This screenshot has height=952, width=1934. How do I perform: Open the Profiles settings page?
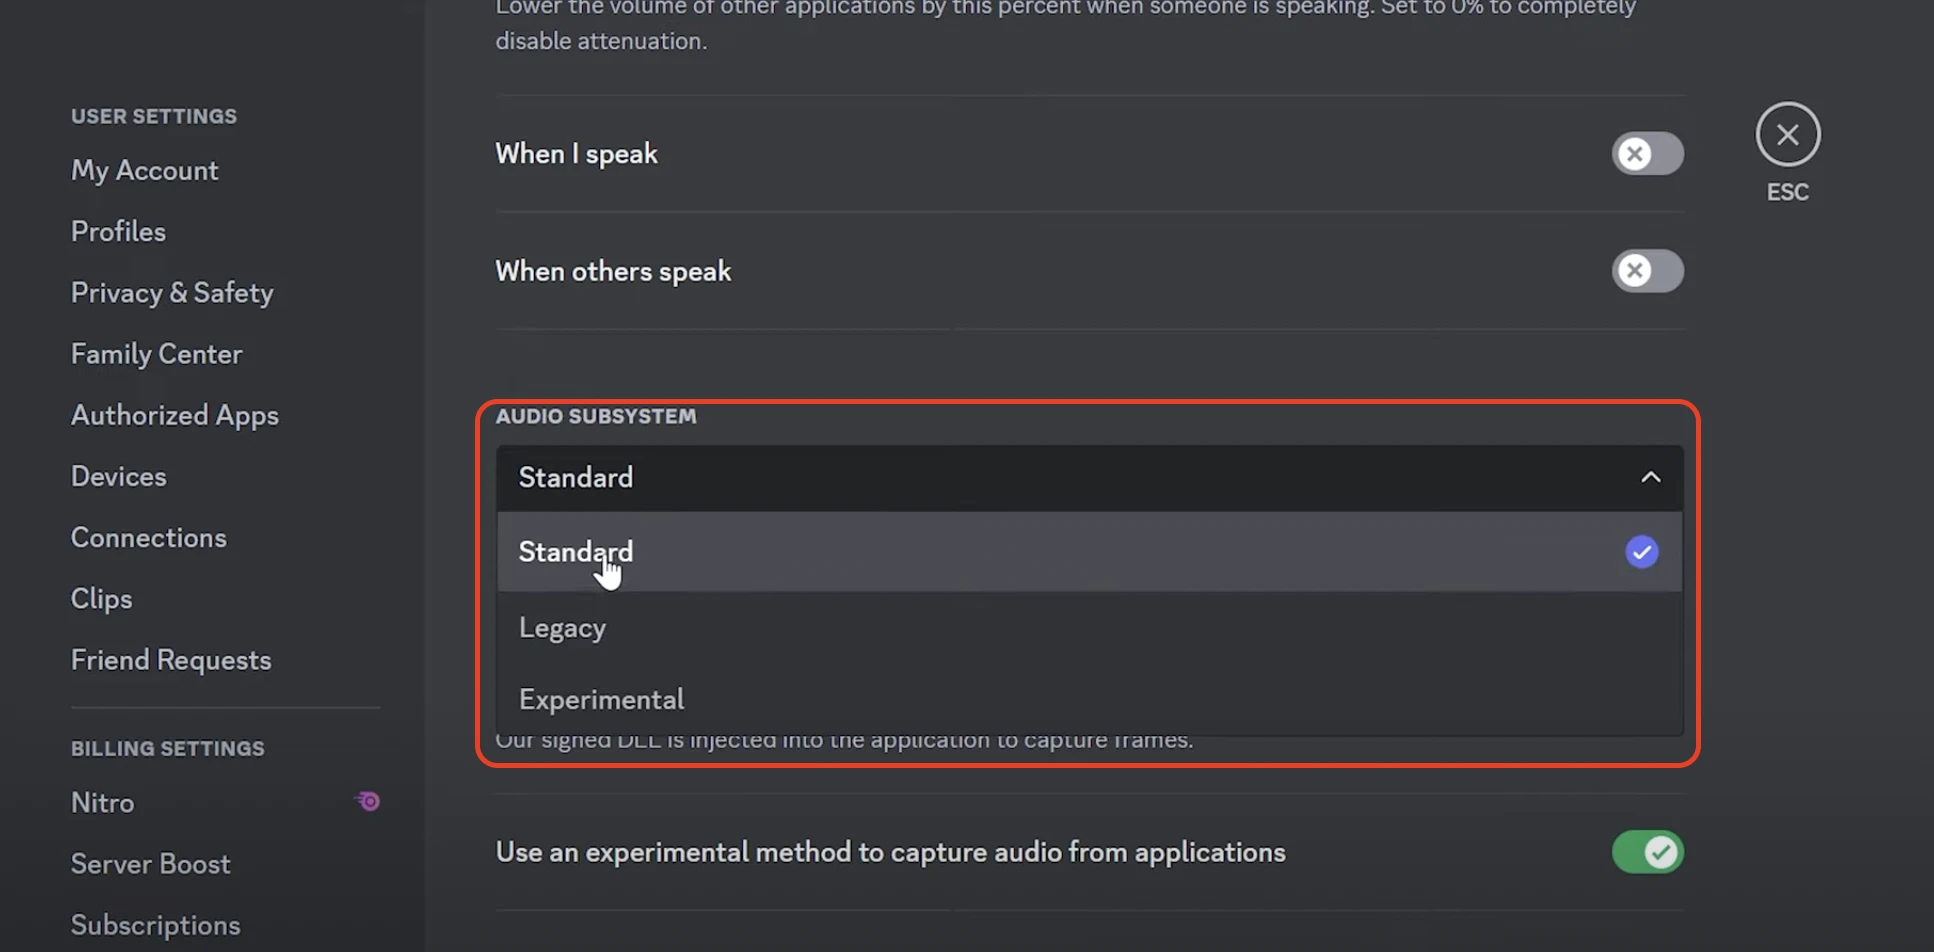(x=119, y=231)
